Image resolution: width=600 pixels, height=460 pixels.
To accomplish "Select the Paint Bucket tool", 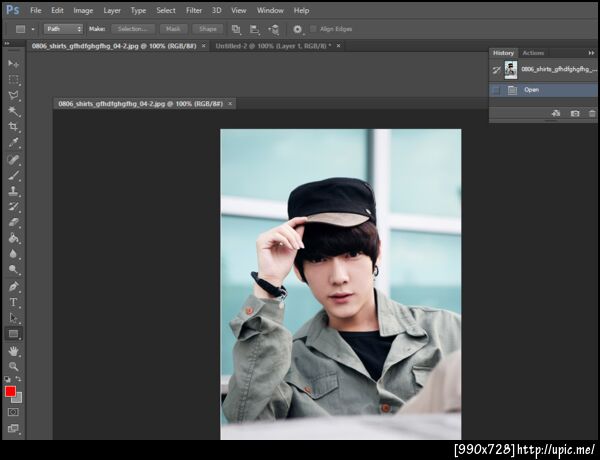I will tap(13, 238).
